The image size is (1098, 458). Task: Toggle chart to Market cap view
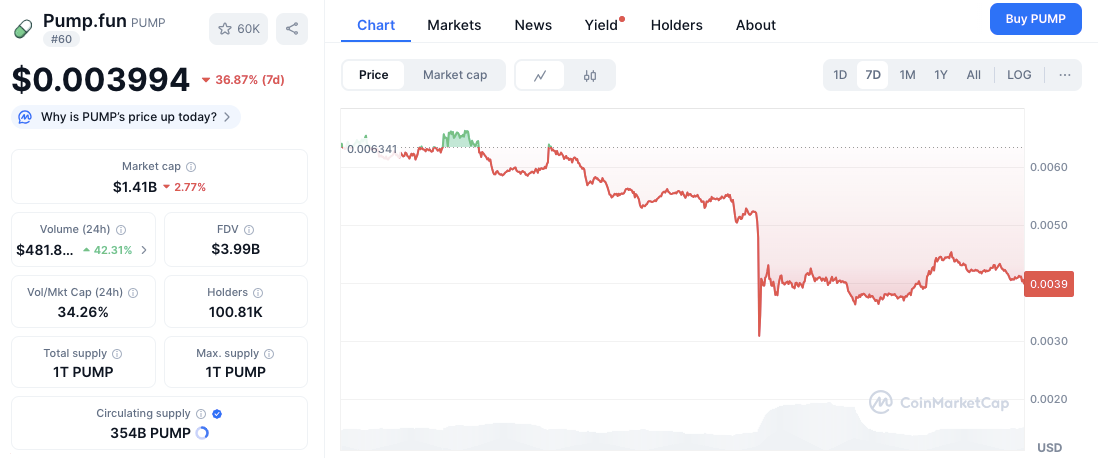coord(455,75)
